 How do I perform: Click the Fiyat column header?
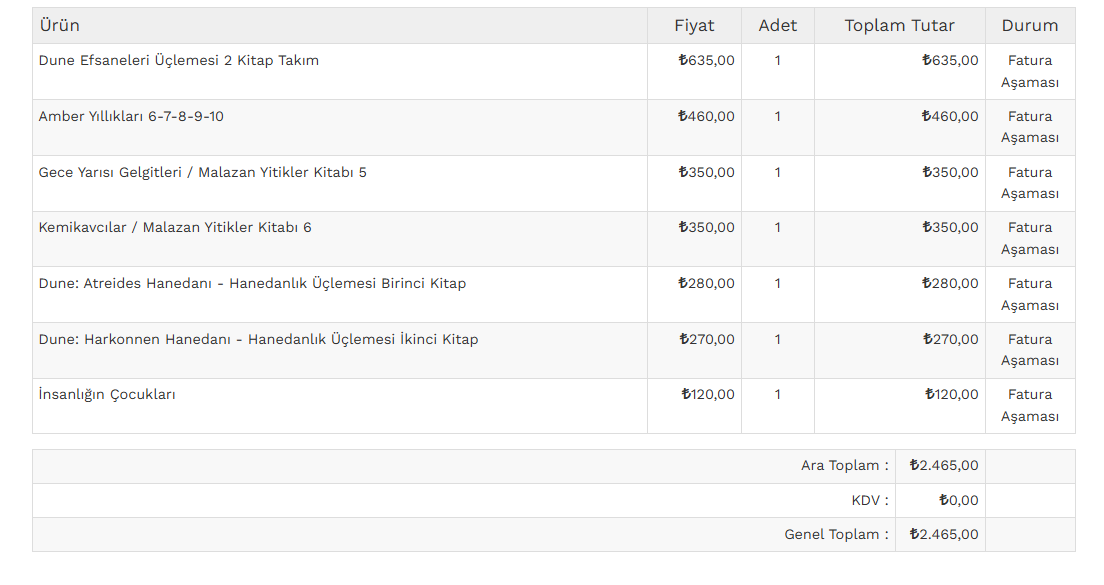(694, 26)
